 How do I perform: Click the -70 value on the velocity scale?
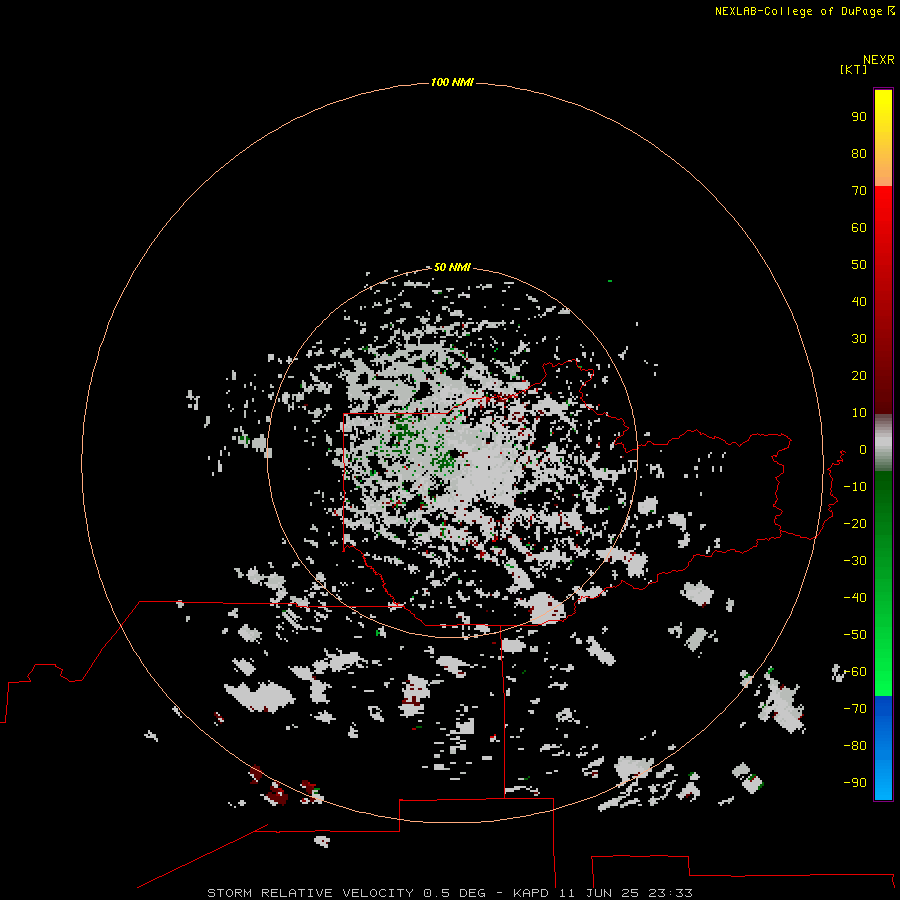855,708
